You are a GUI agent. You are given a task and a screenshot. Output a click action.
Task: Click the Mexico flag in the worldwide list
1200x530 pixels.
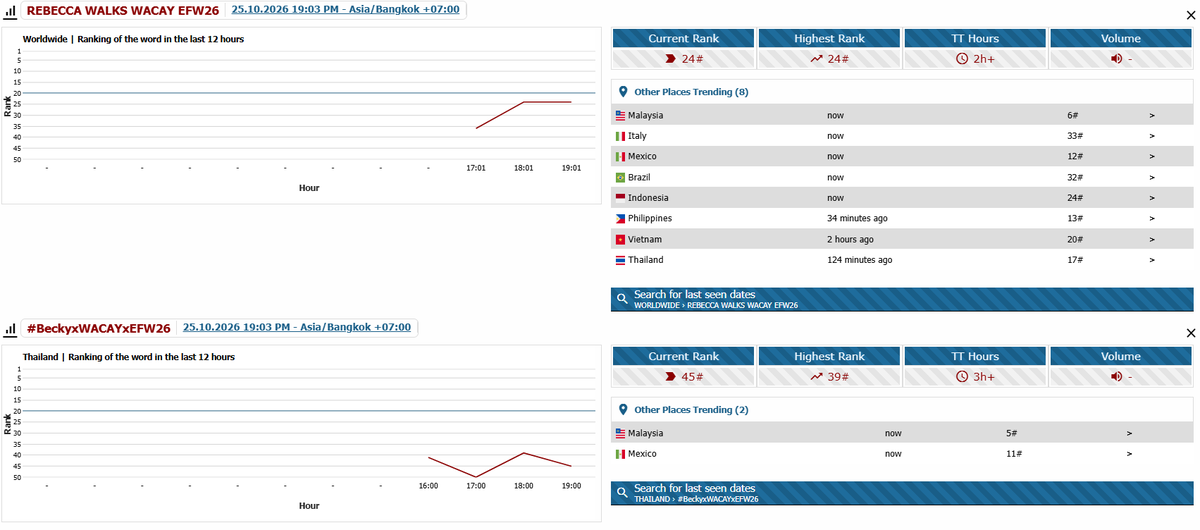pos(620,156)
